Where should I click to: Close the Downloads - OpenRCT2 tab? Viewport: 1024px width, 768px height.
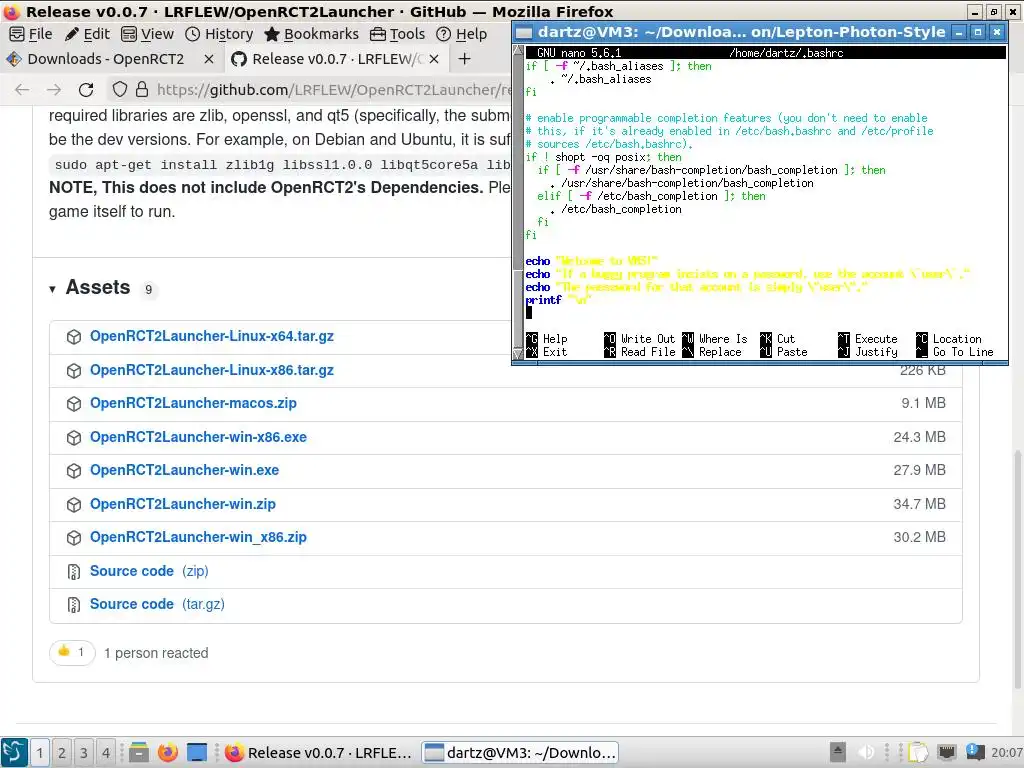(209, 59)
